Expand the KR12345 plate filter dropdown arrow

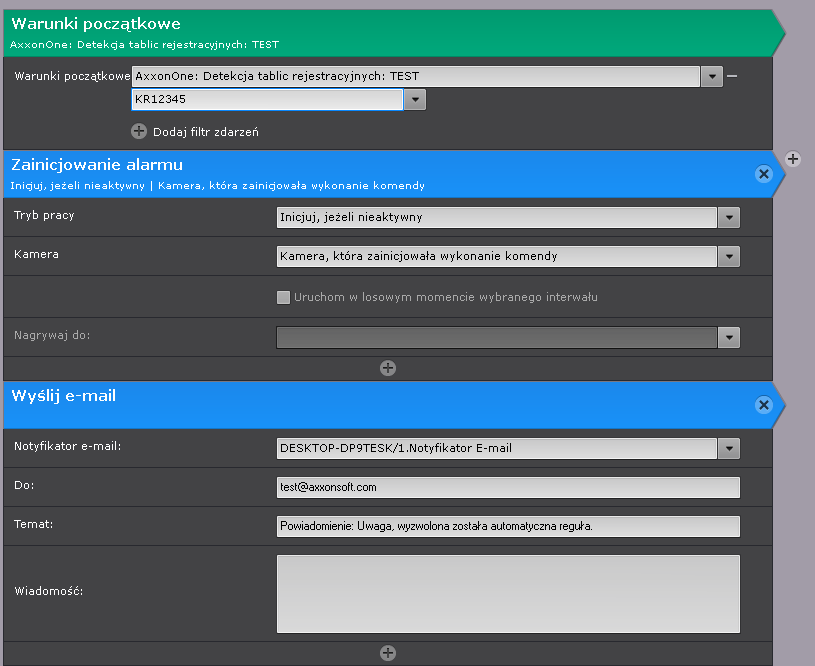click(x=416, y=99)
